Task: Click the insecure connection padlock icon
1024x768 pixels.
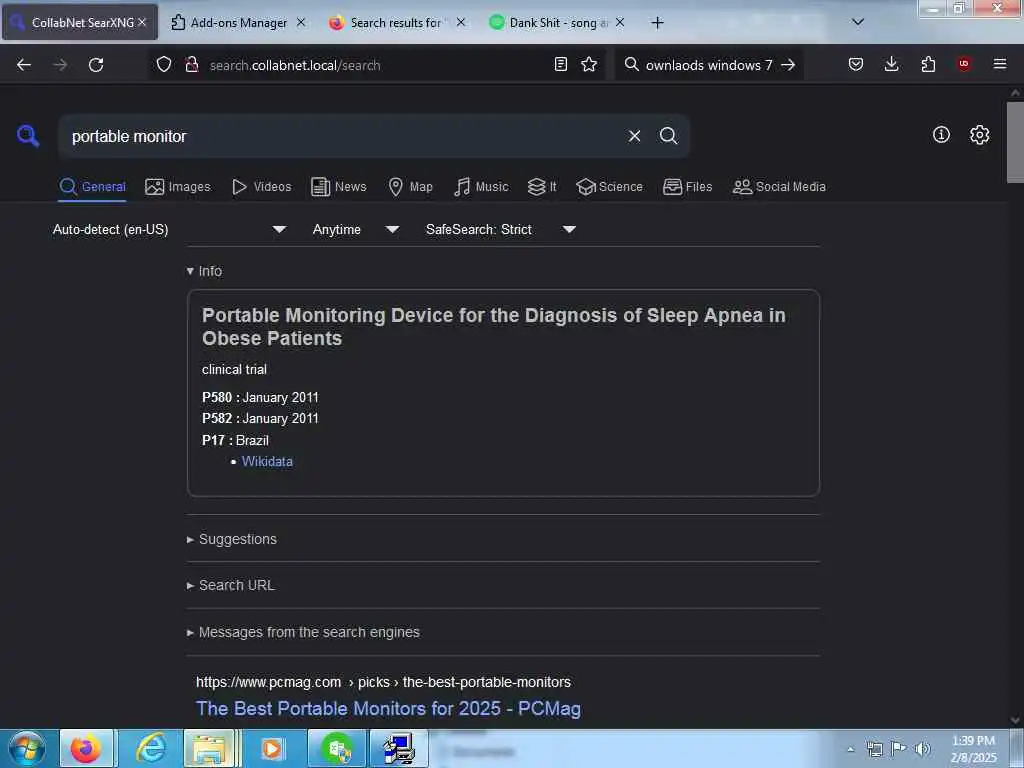Action: [191, 65]
